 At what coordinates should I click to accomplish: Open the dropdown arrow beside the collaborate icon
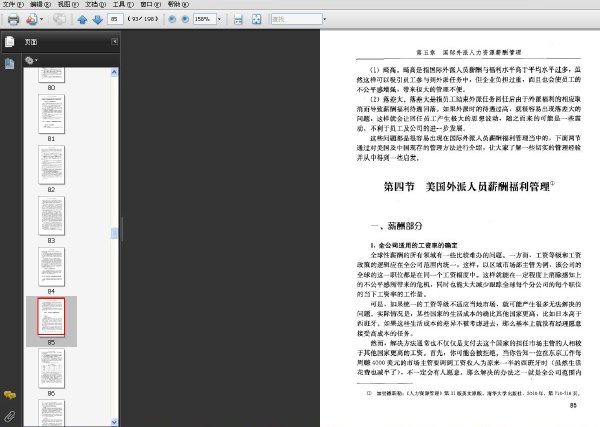[x=42, y=19]
